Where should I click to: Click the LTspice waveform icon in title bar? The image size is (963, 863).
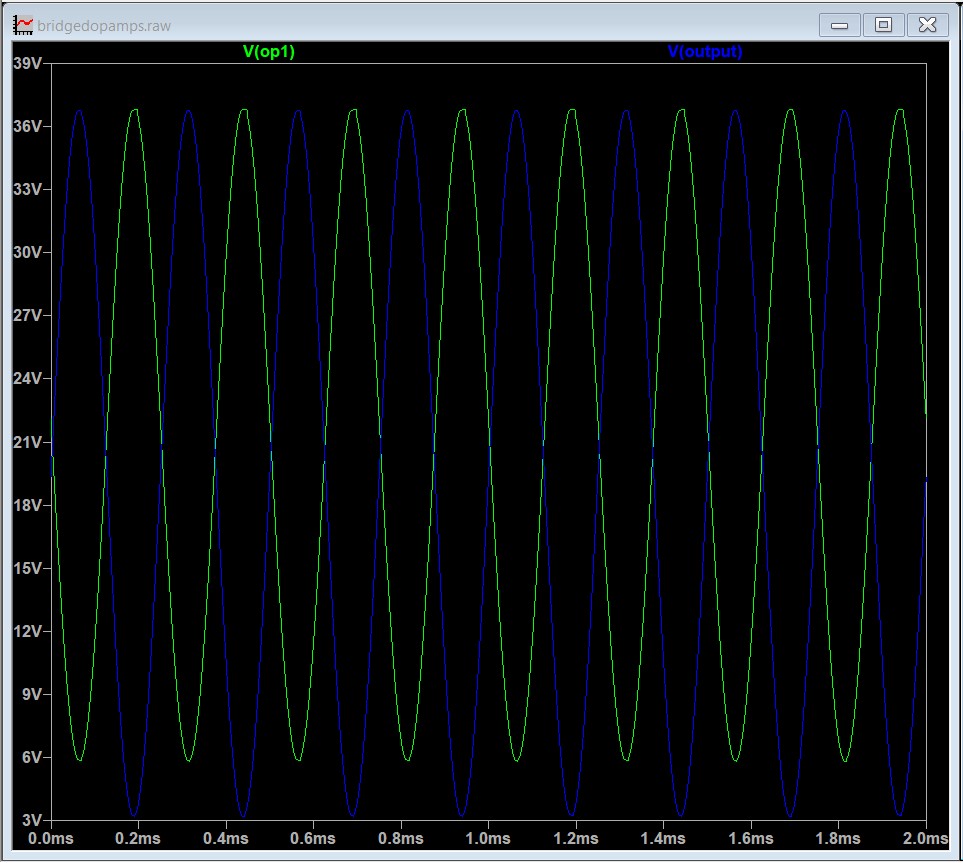pyautogui.click(x=23, y=25)
